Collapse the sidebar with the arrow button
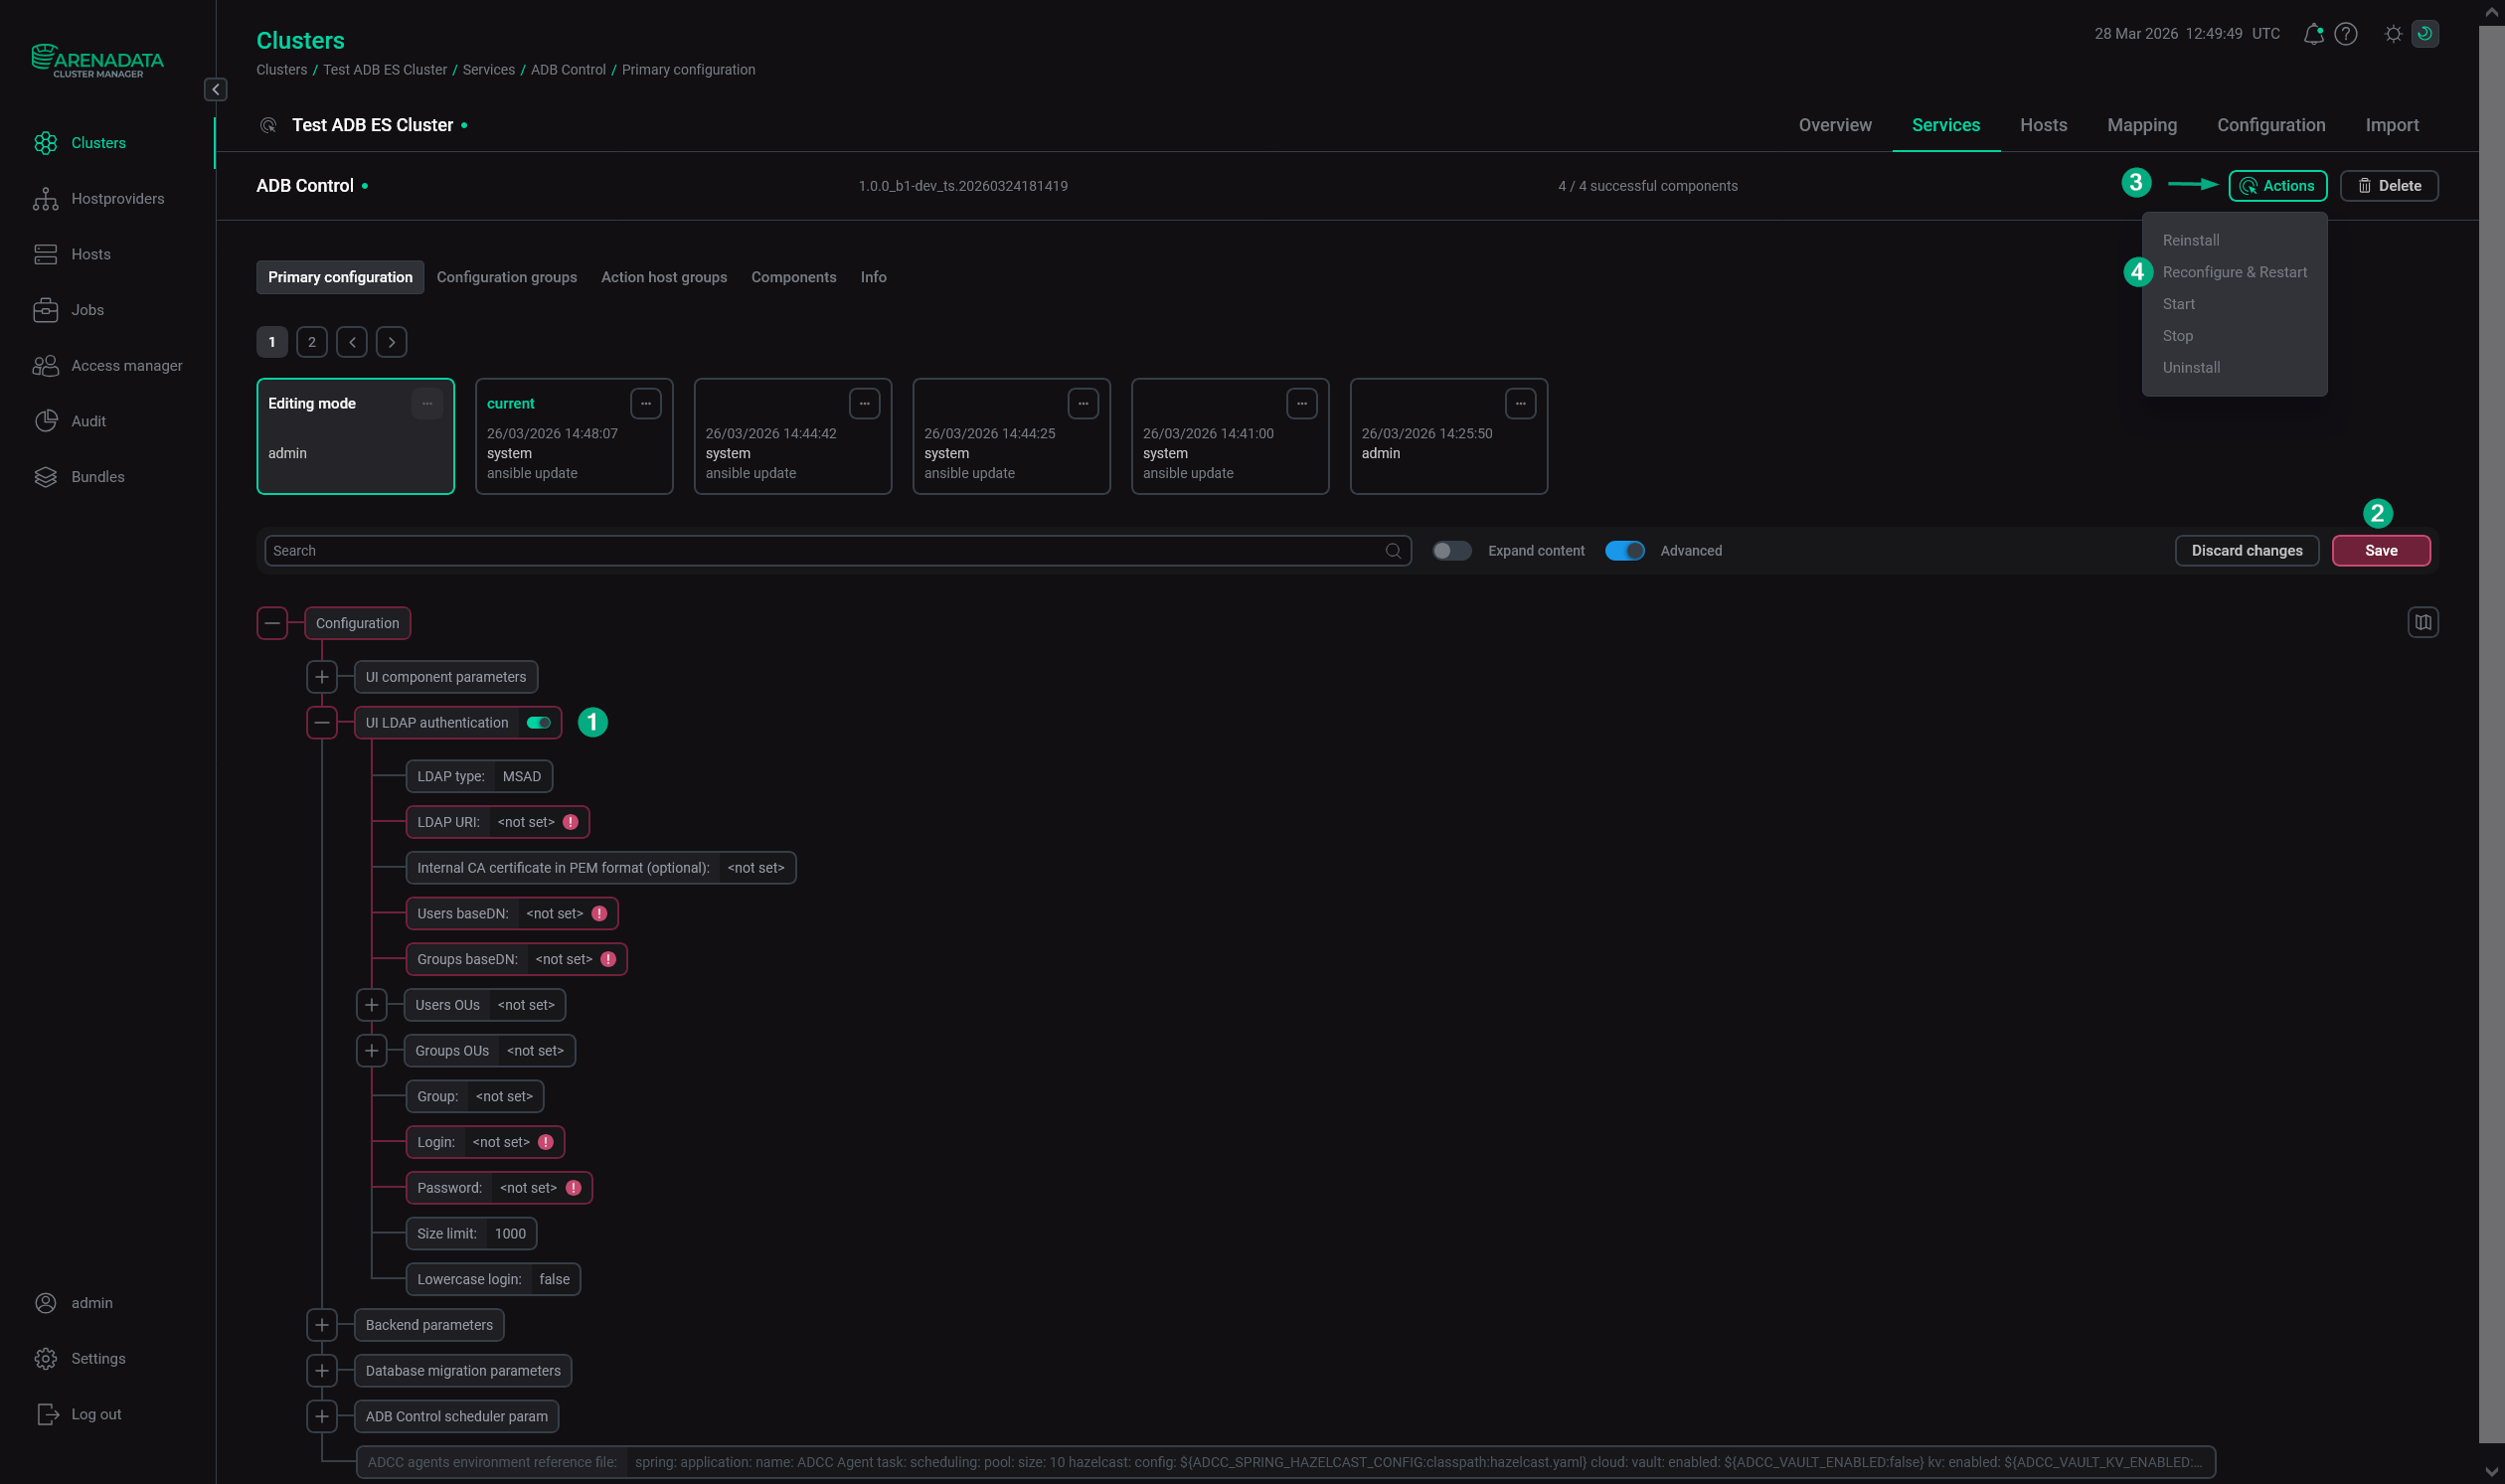Image resolution: width=2505 pixels, height=1484 pixels. point(215,90)
